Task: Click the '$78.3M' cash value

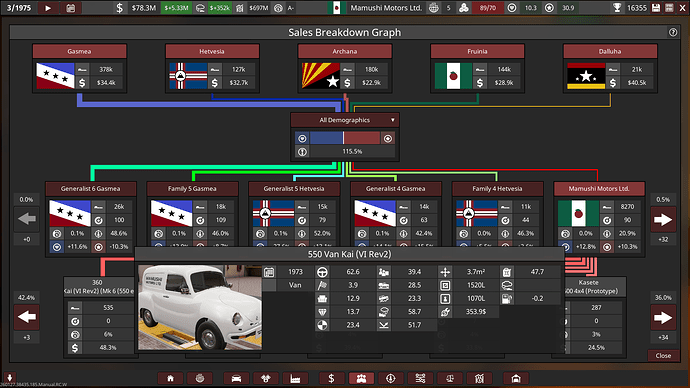Action: (144, 8)
